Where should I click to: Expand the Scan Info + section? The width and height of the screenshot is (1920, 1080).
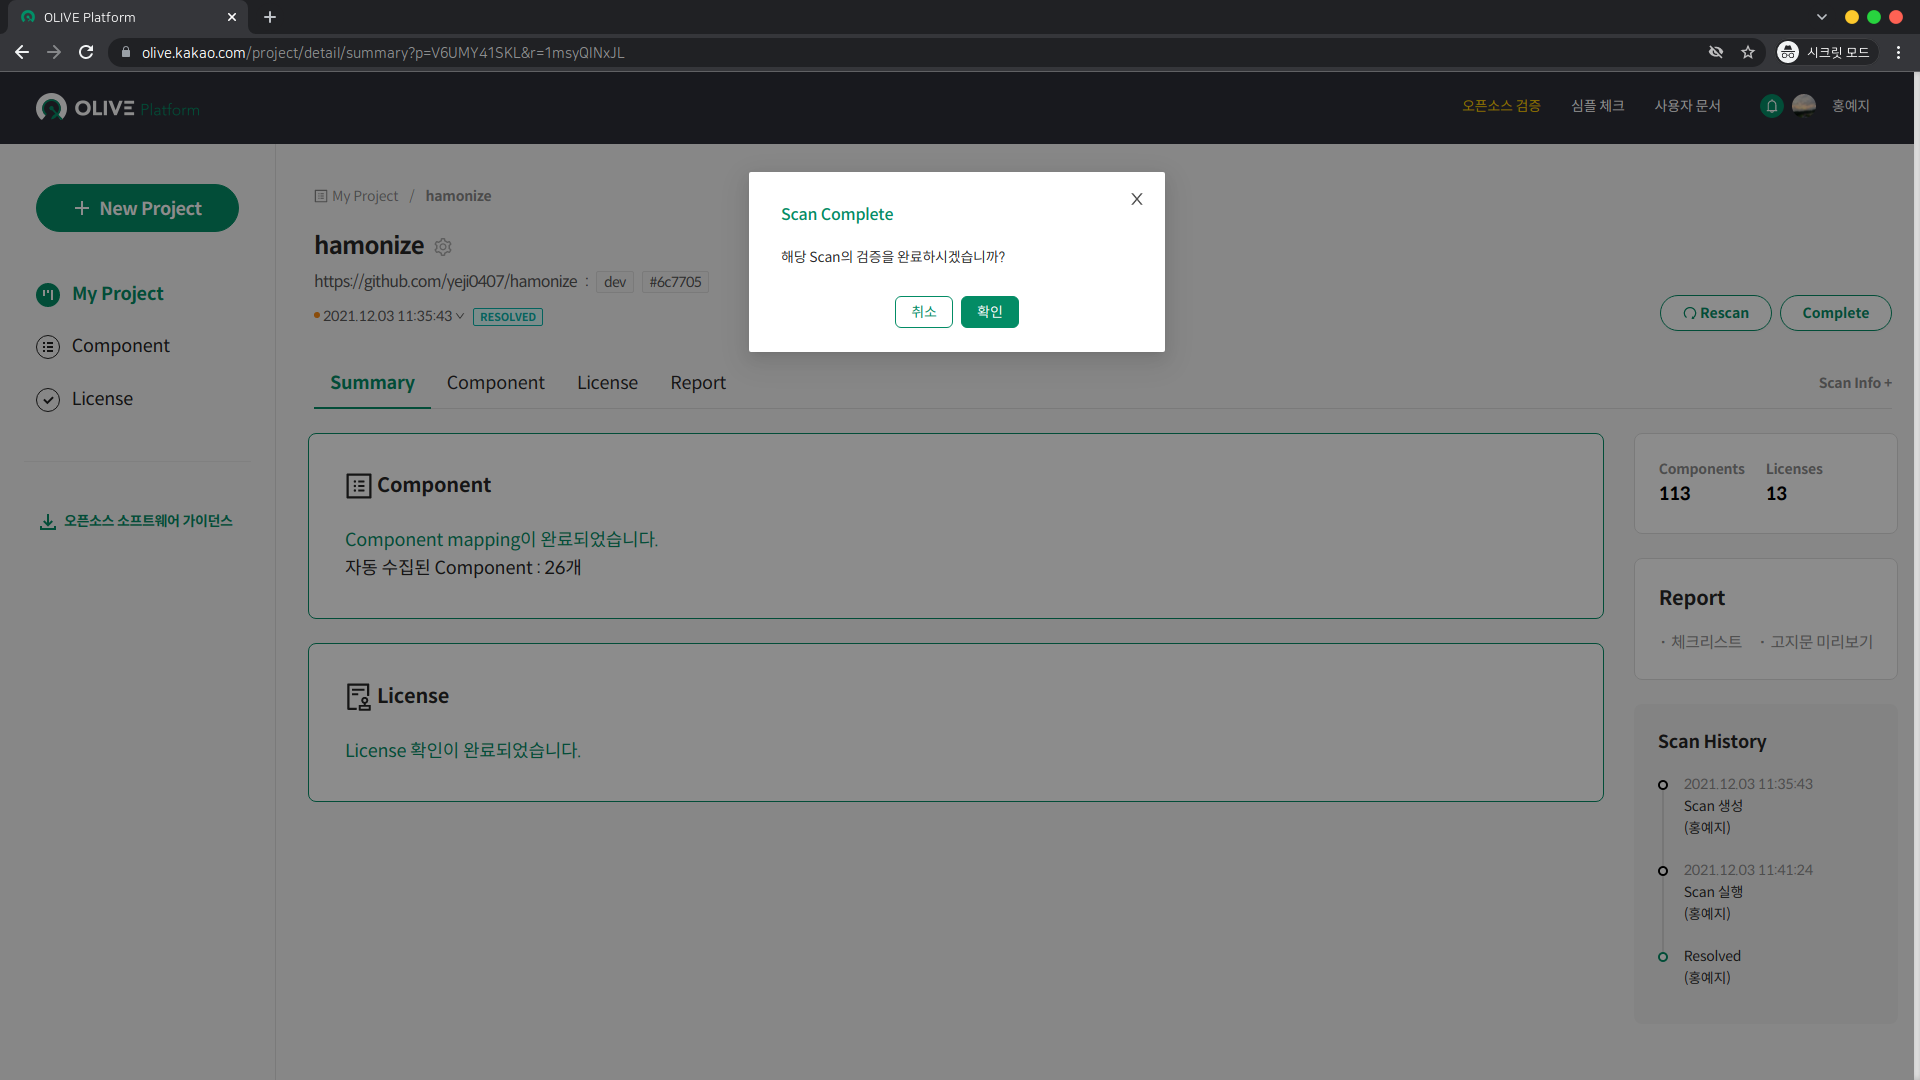[1854, 383]
